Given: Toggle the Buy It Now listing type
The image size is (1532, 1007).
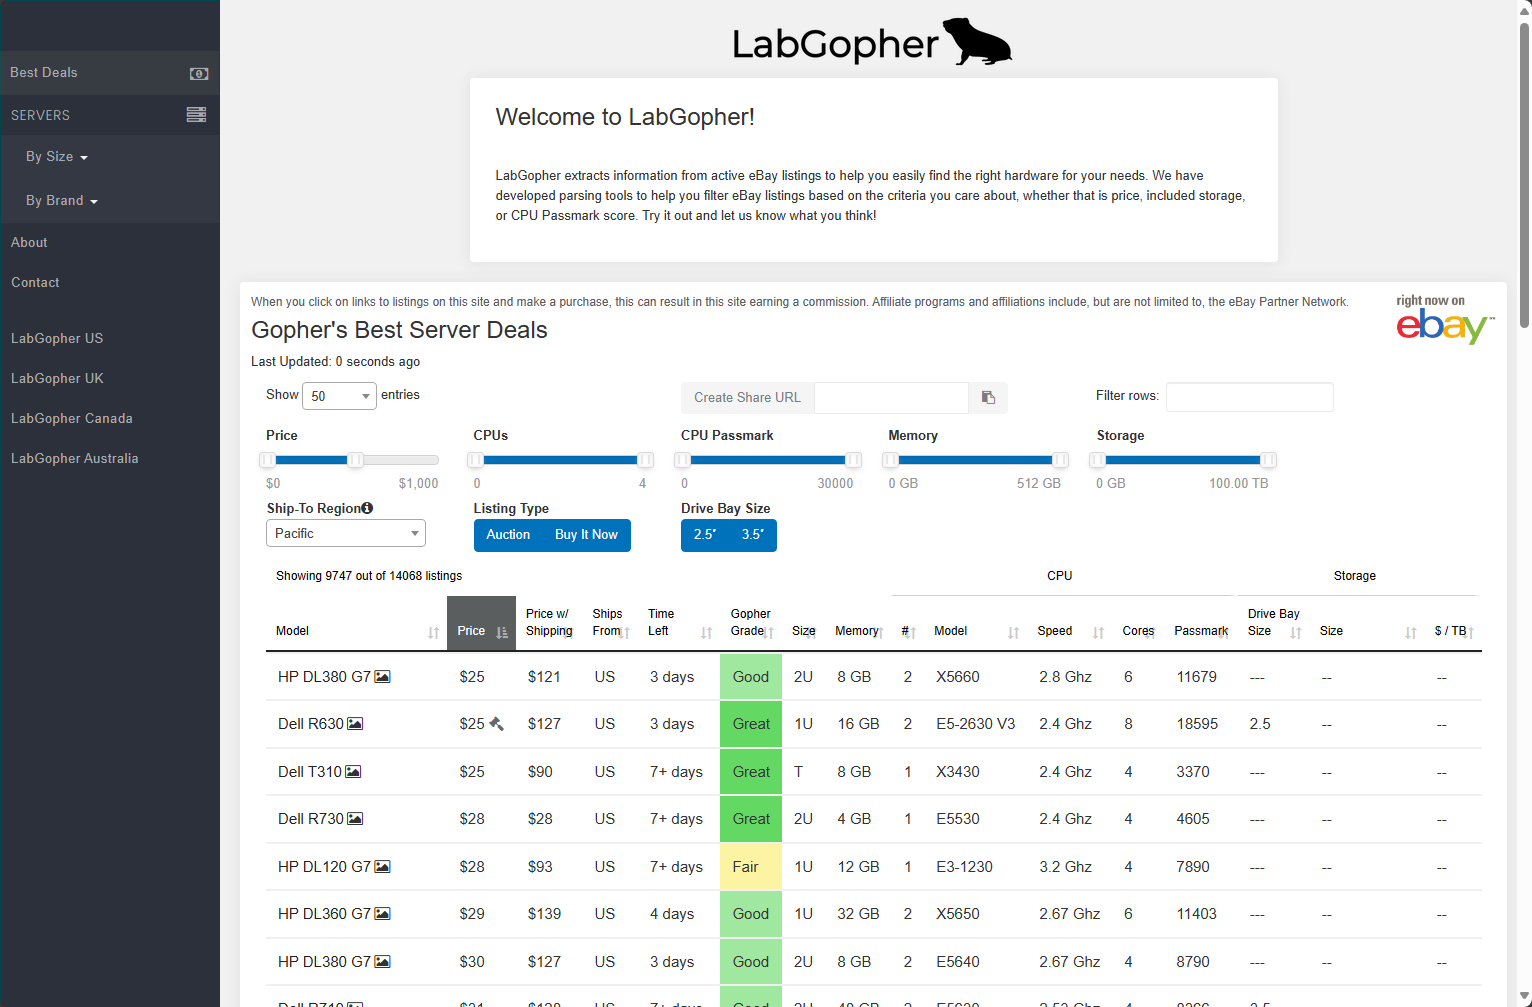Looking at the screenshot, I should [587, 535].
